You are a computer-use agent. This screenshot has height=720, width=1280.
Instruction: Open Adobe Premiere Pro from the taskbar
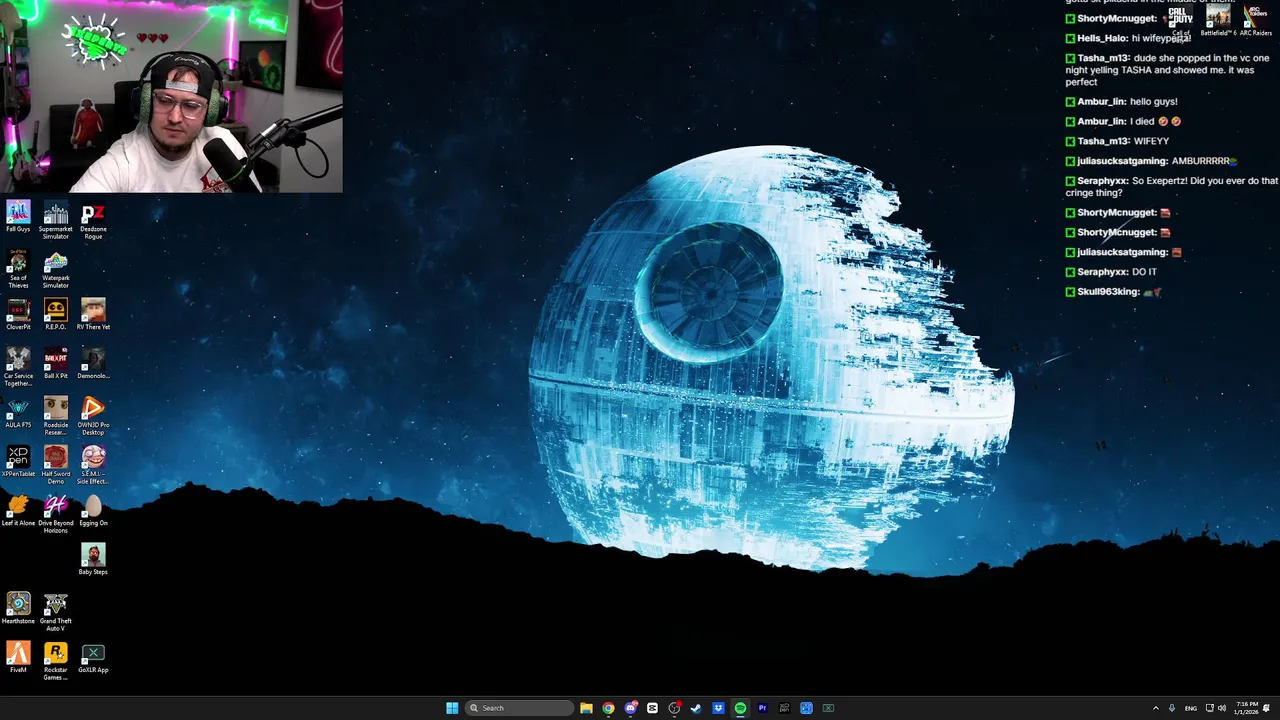[x=762, y=708]
